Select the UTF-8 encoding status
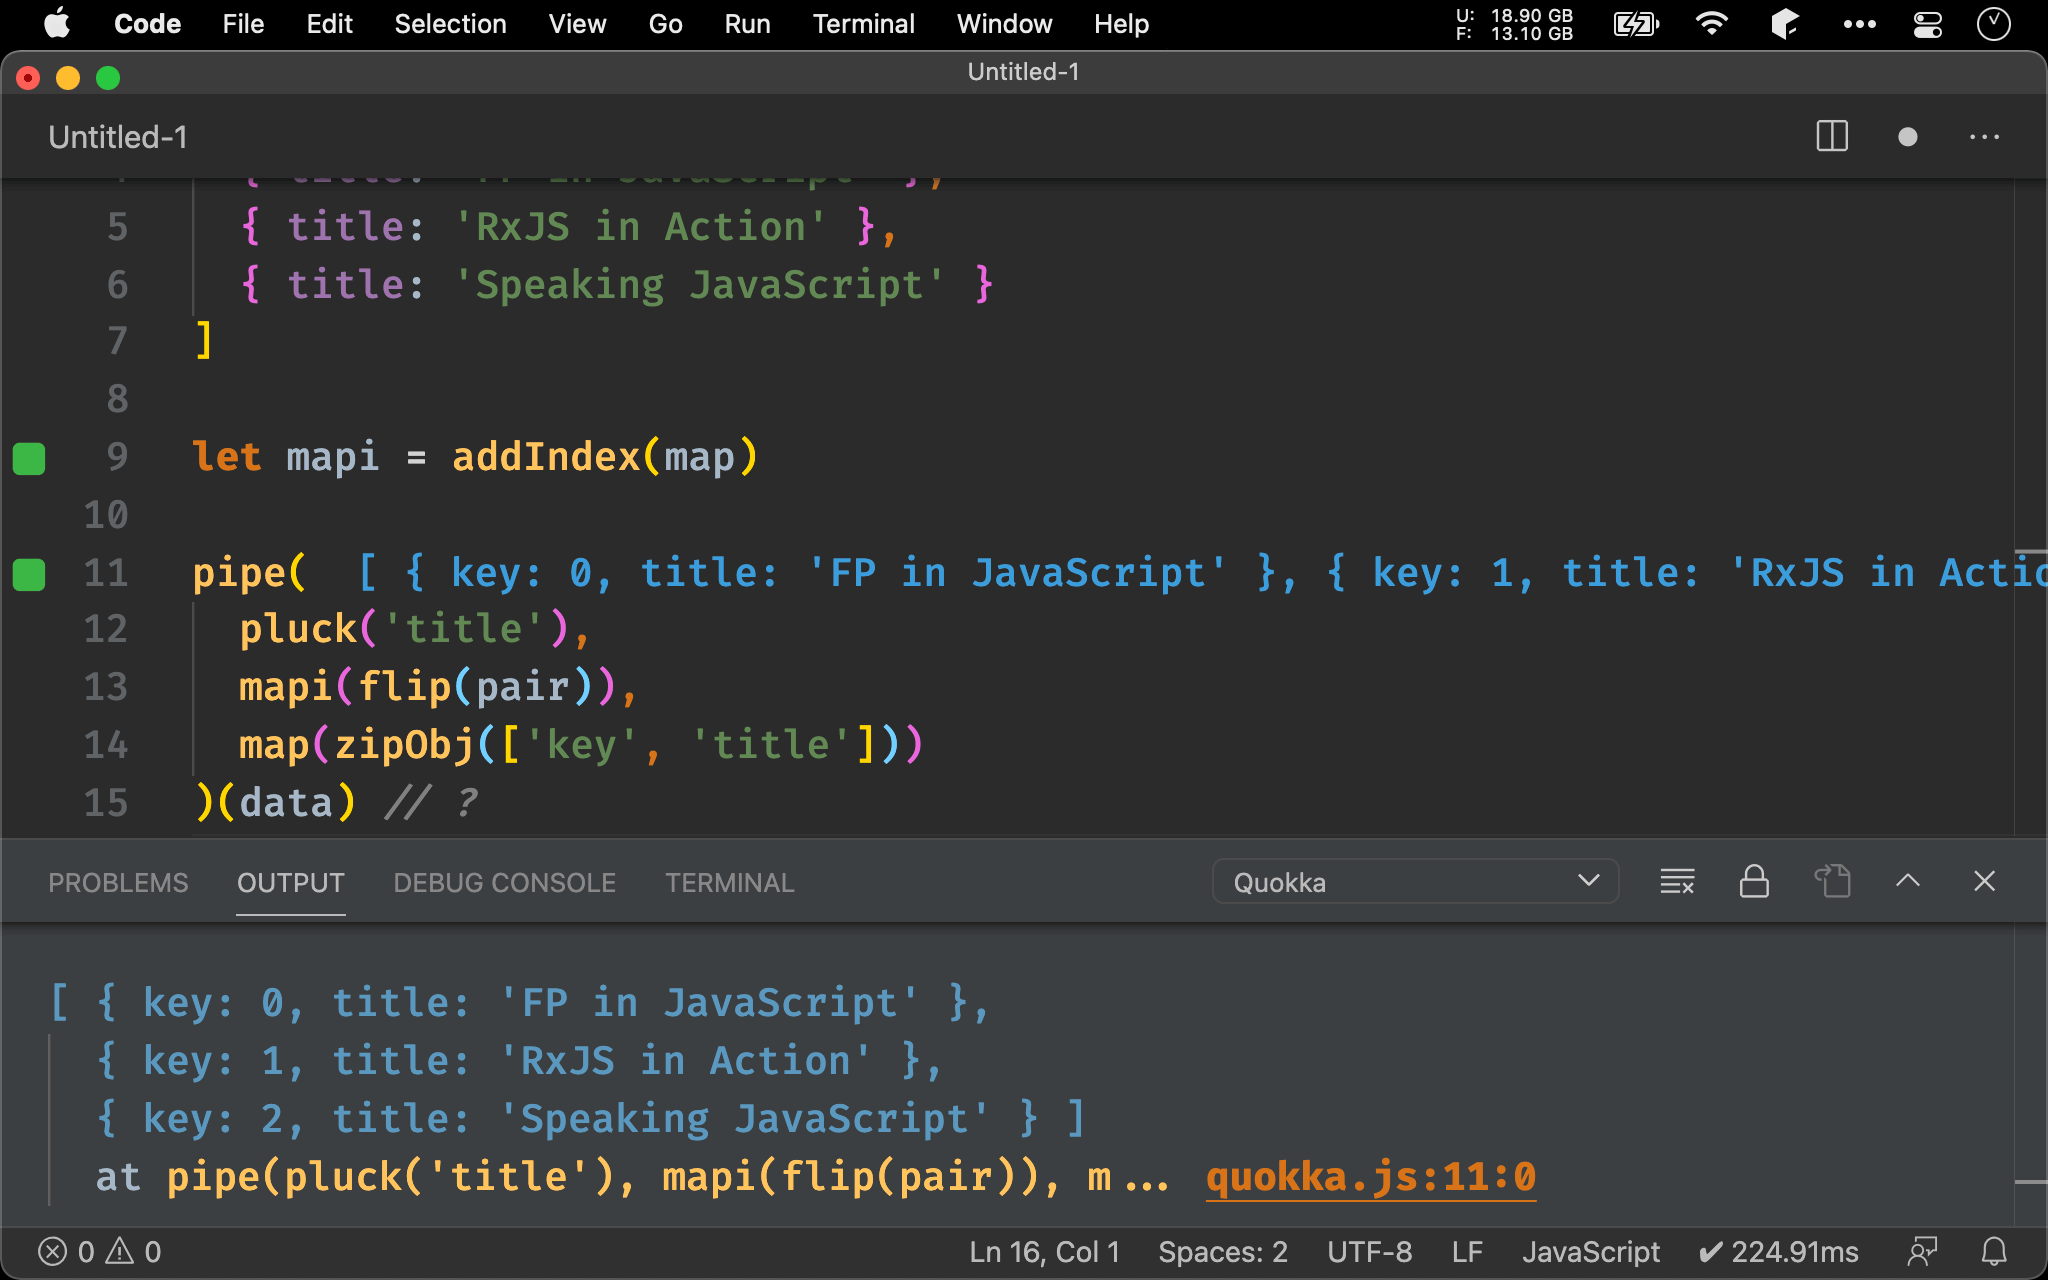The width and height of the screenshot is (2048, 1280). (1369, 1252)
